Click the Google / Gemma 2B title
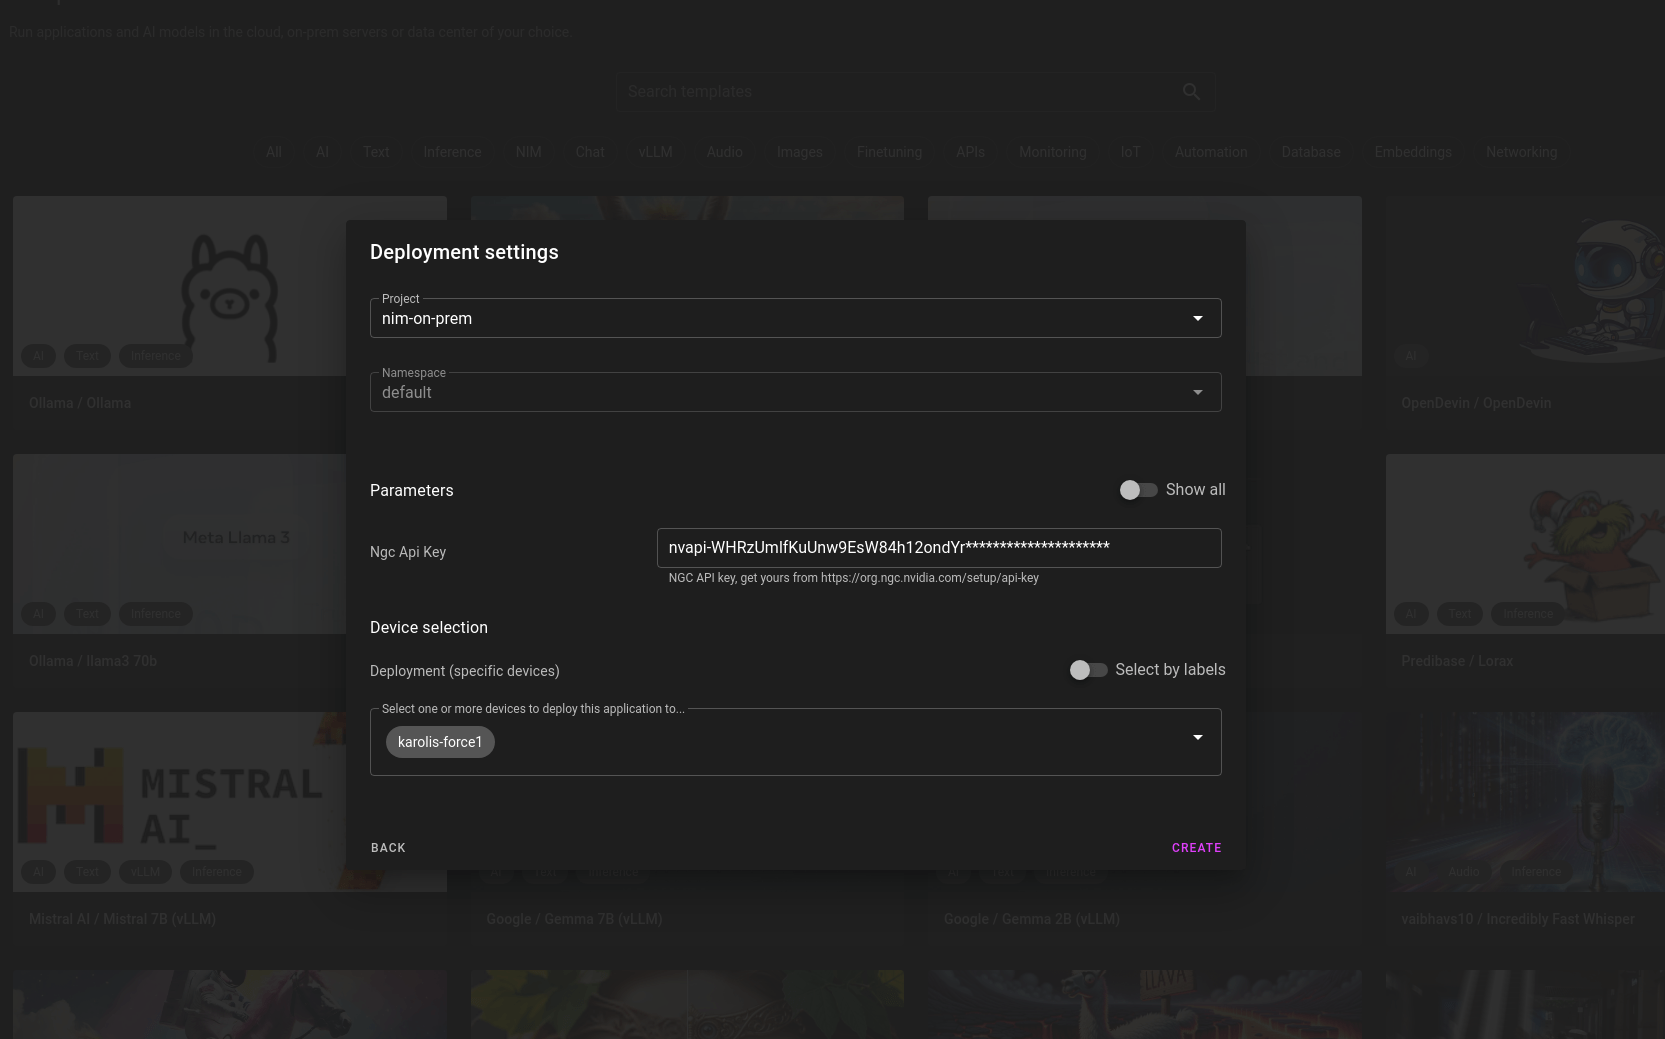Screen dimensions: 1665x1039 [x=1032, y=919]
